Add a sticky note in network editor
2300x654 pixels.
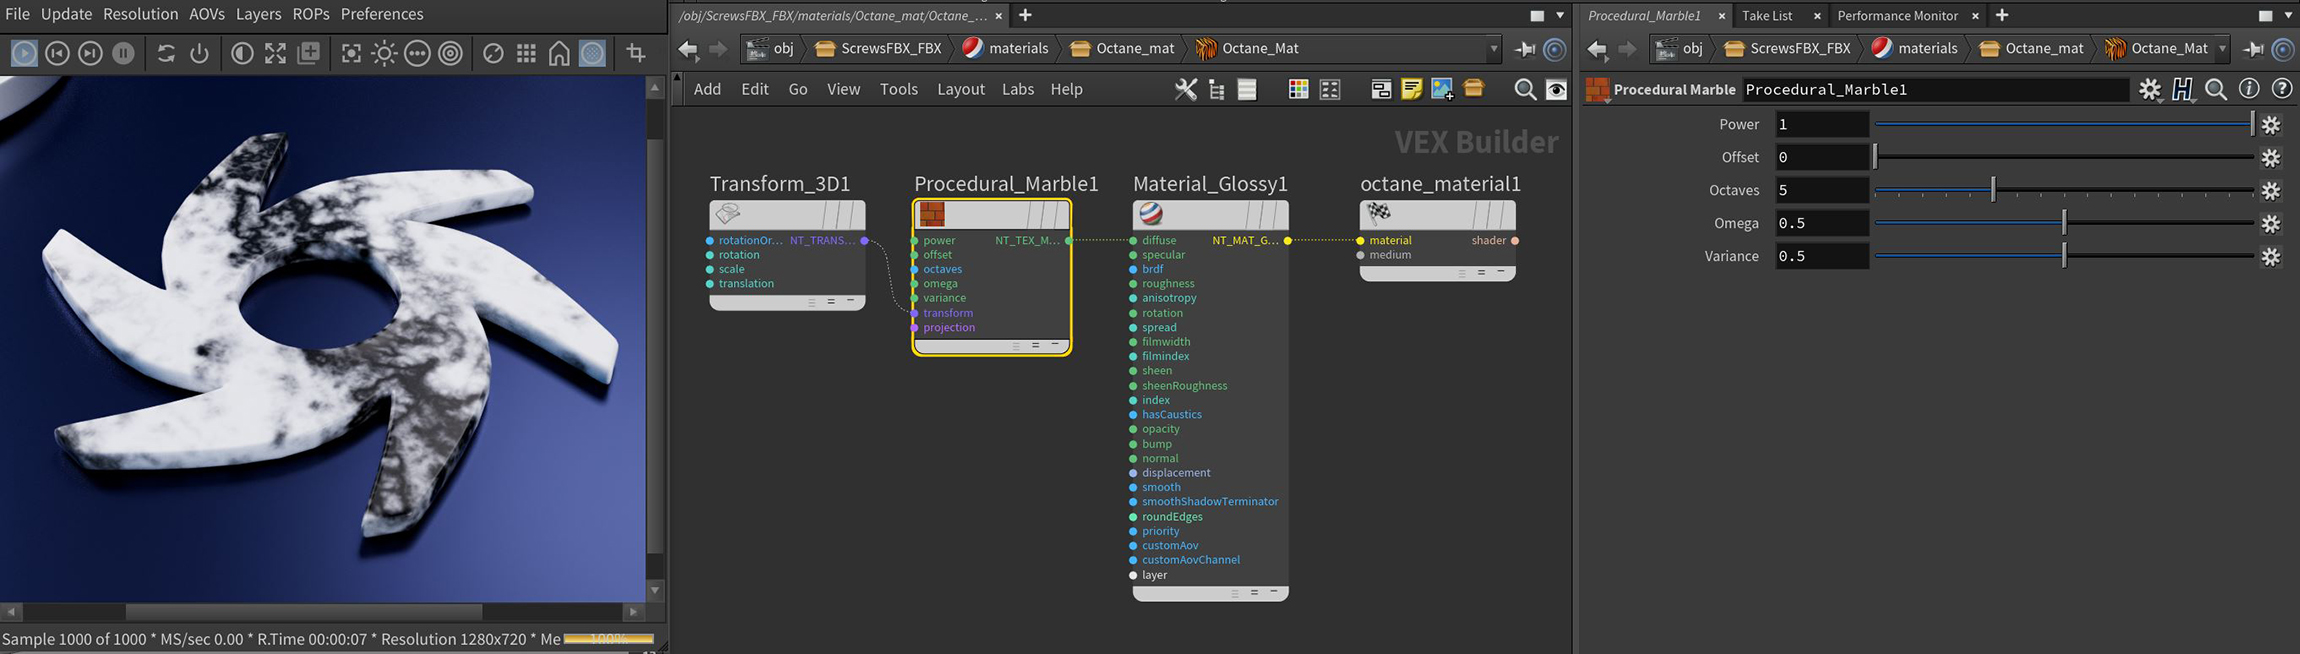1411,89
